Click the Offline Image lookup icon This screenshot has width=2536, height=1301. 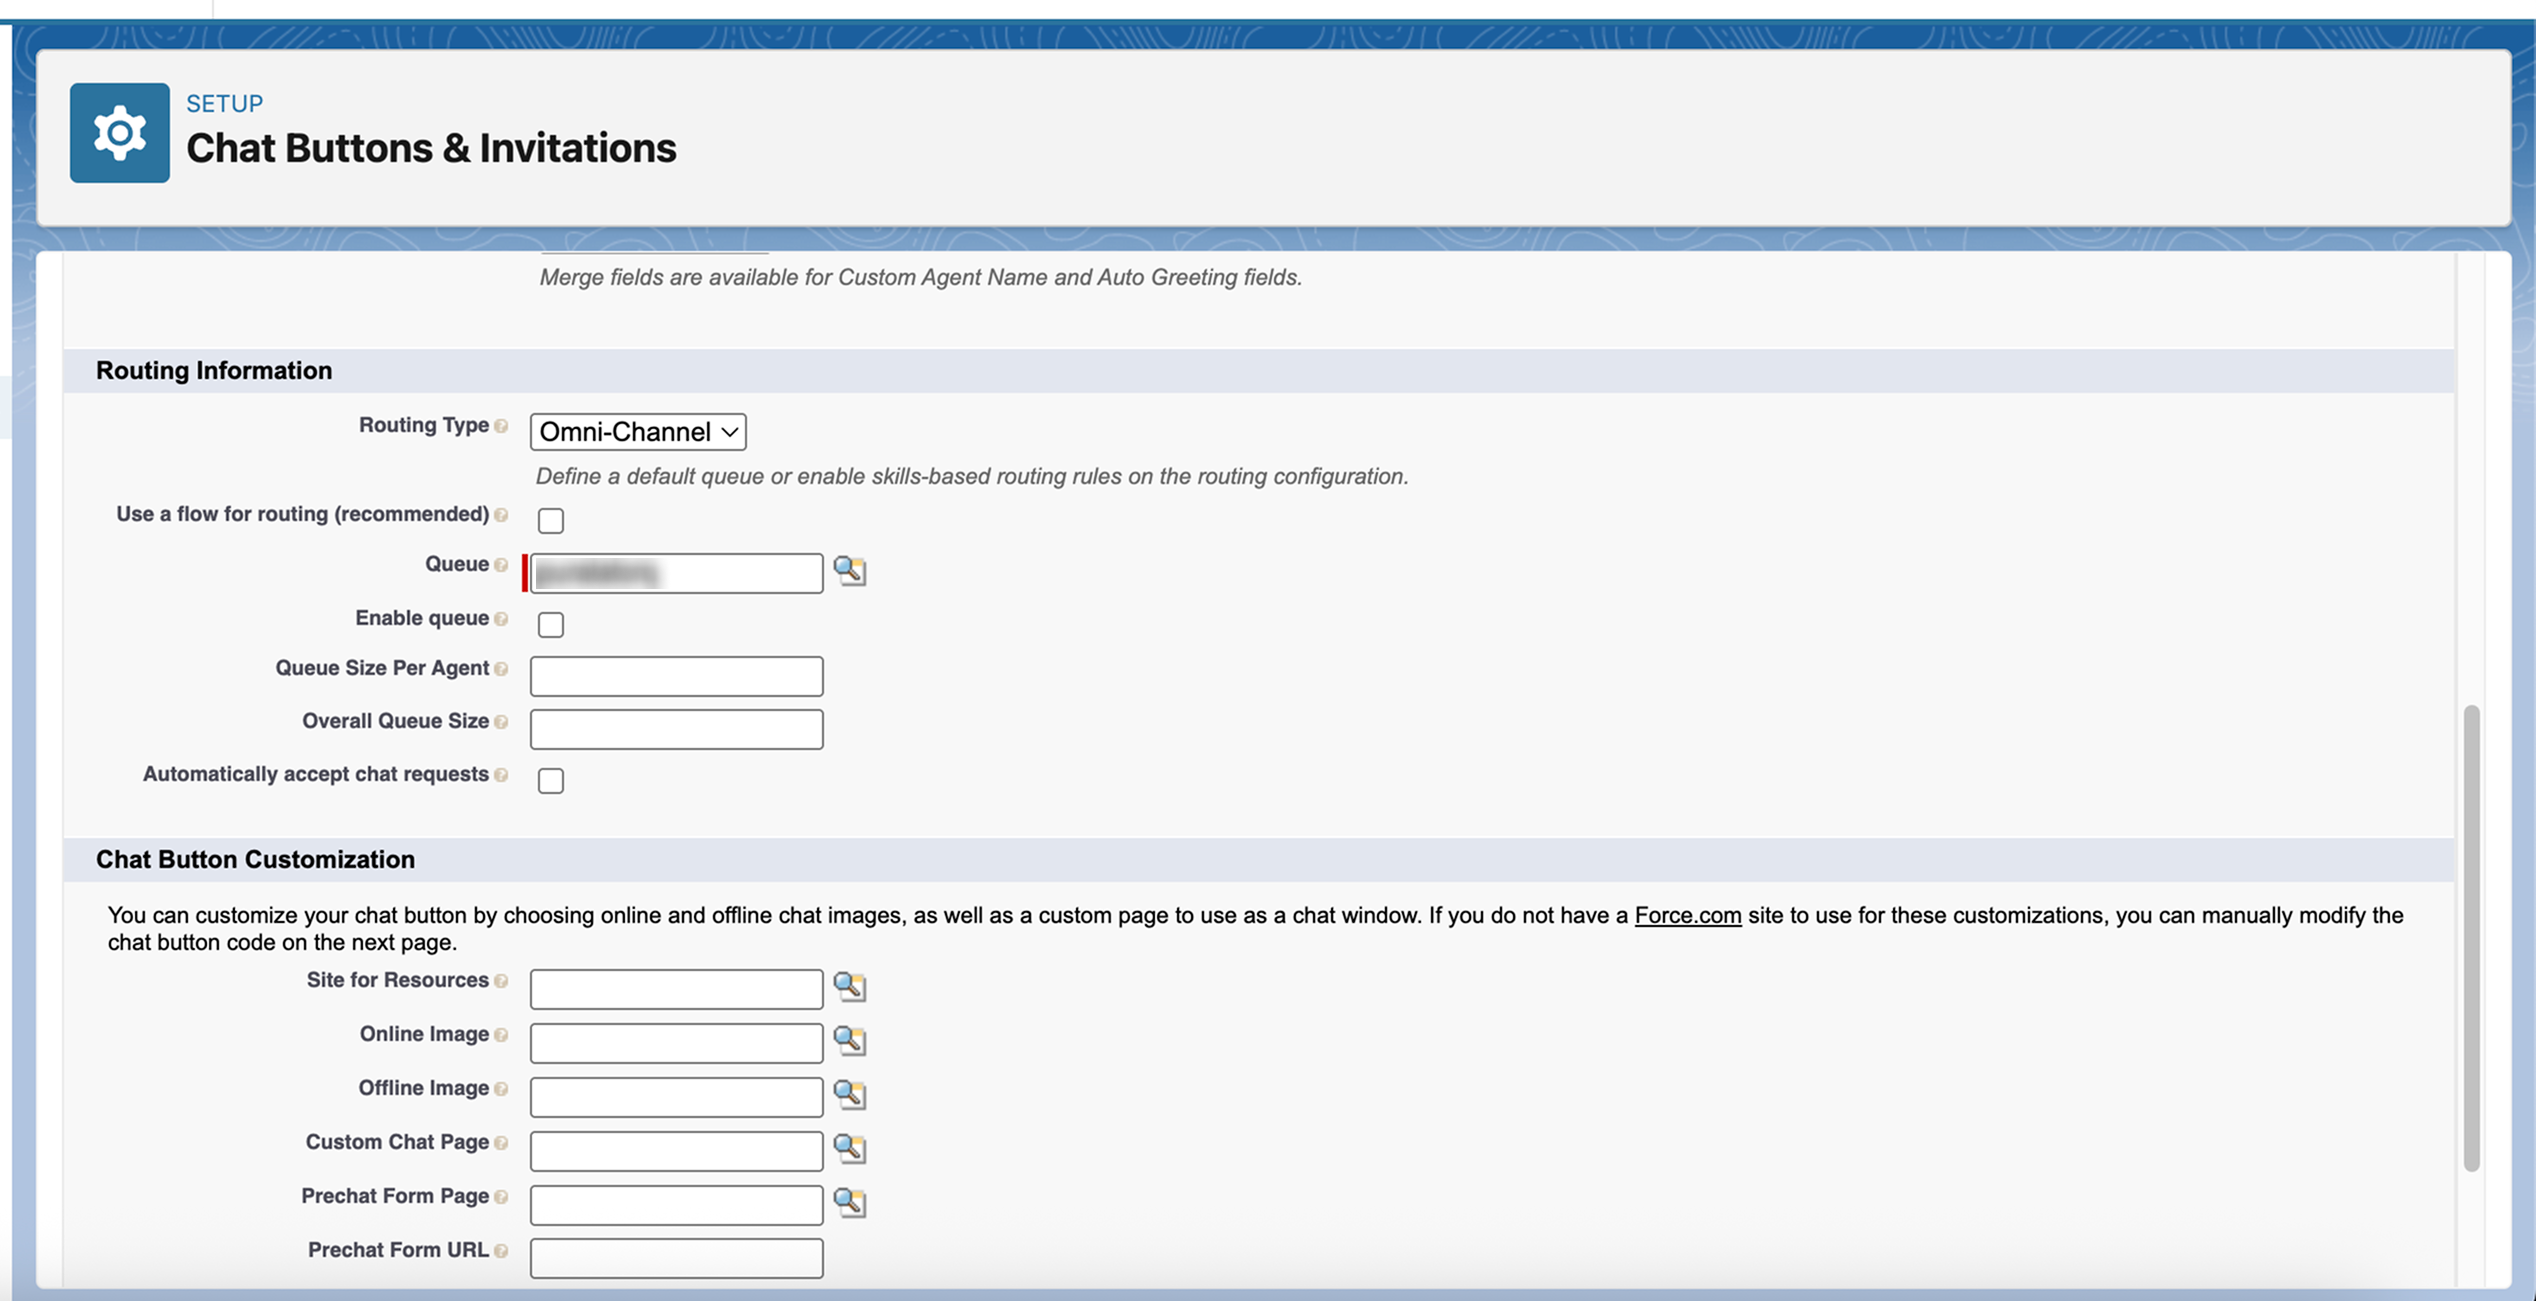point(849,1094)
